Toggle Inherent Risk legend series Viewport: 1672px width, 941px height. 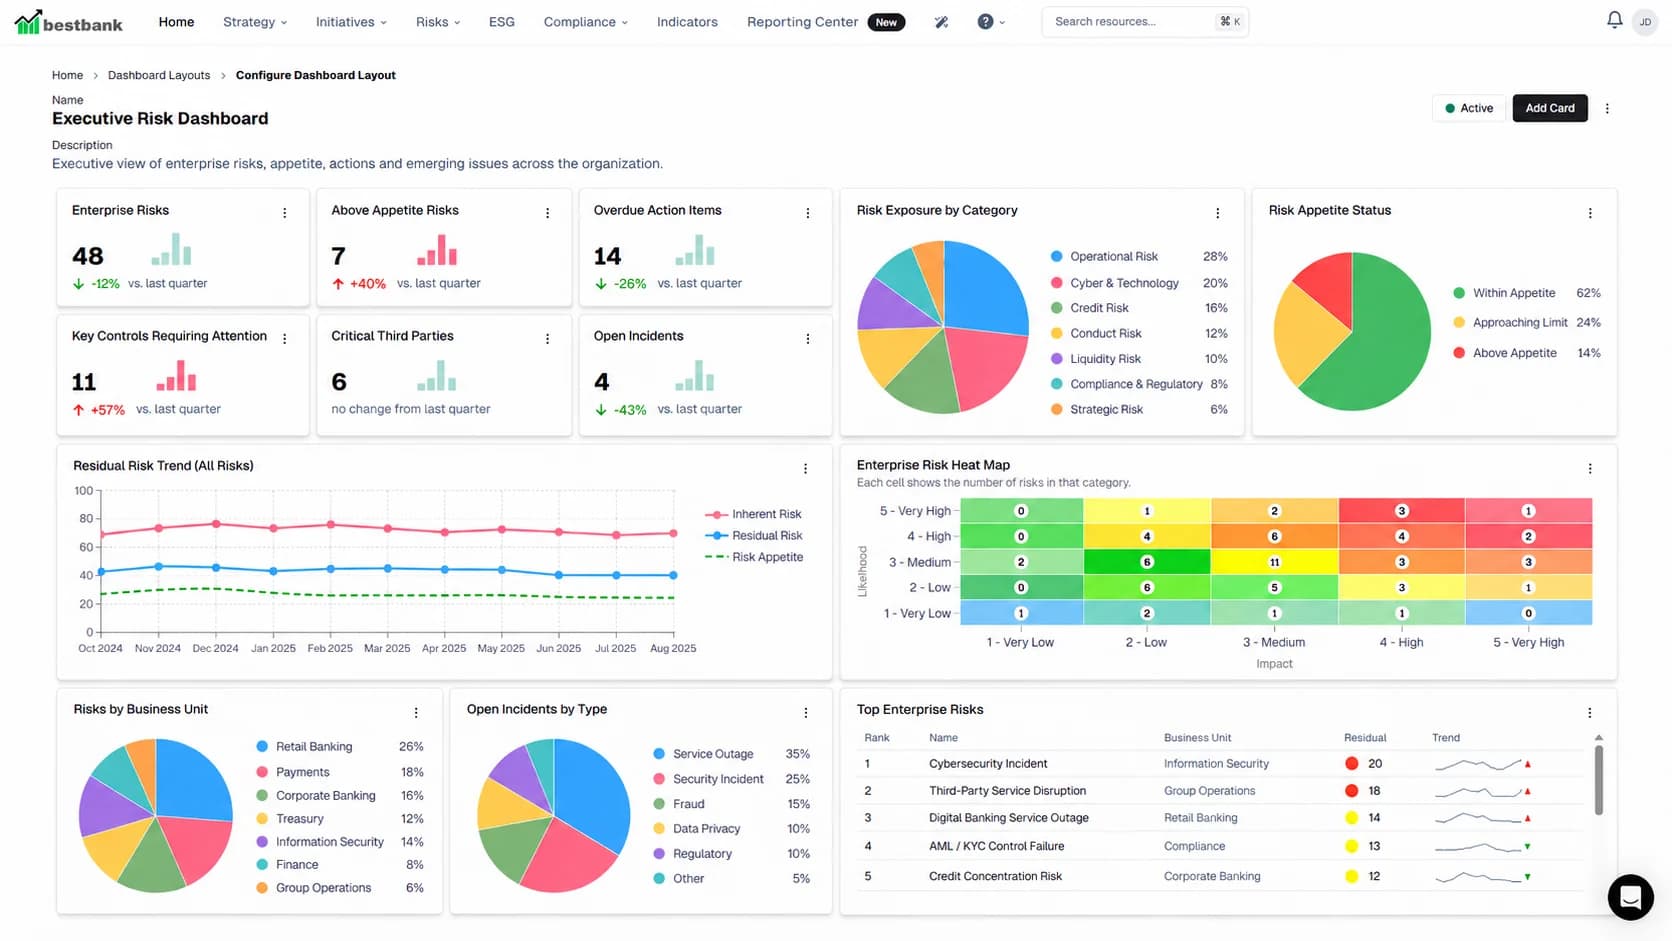(753, 514)
